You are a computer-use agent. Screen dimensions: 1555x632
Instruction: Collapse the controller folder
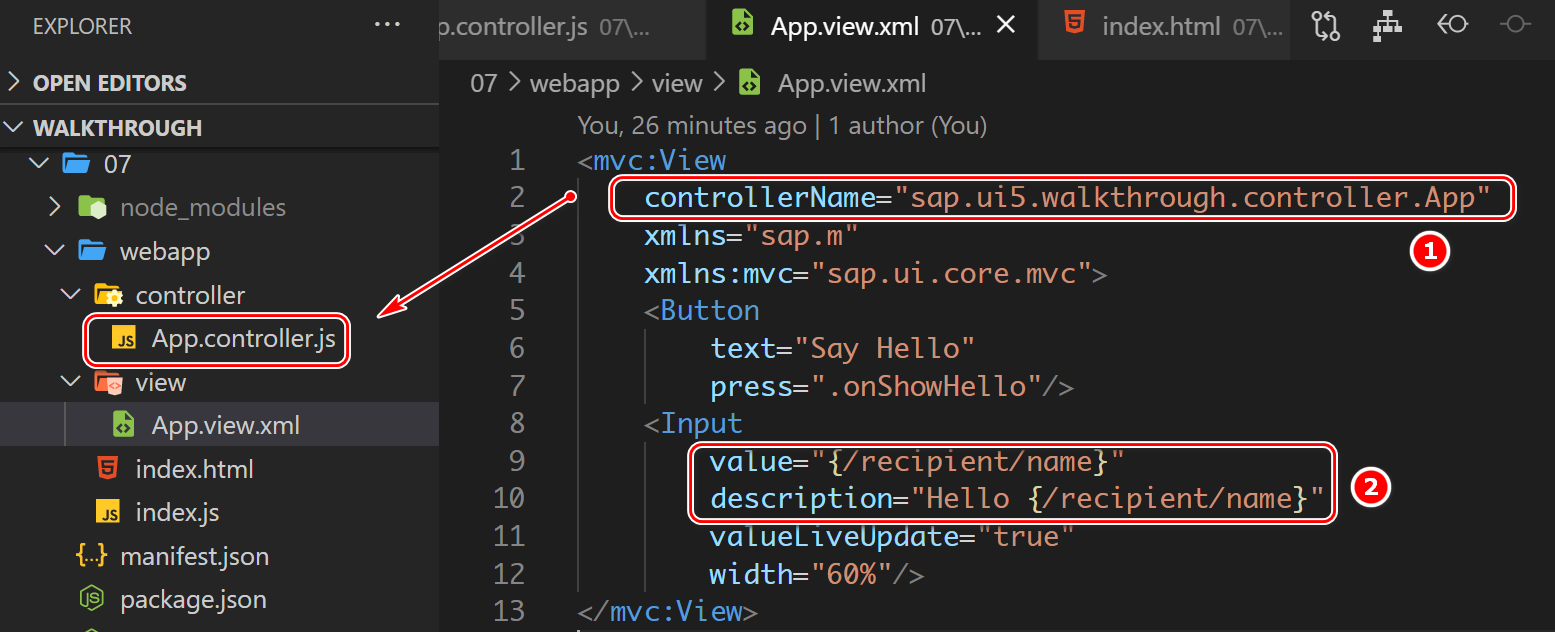[70, 294]
